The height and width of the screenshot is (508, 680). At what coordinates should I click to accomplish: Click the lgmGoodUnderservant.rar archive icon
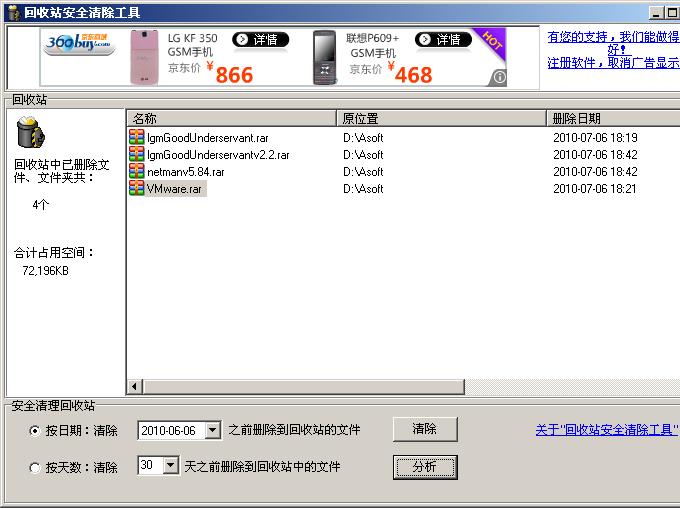(137, 137)
